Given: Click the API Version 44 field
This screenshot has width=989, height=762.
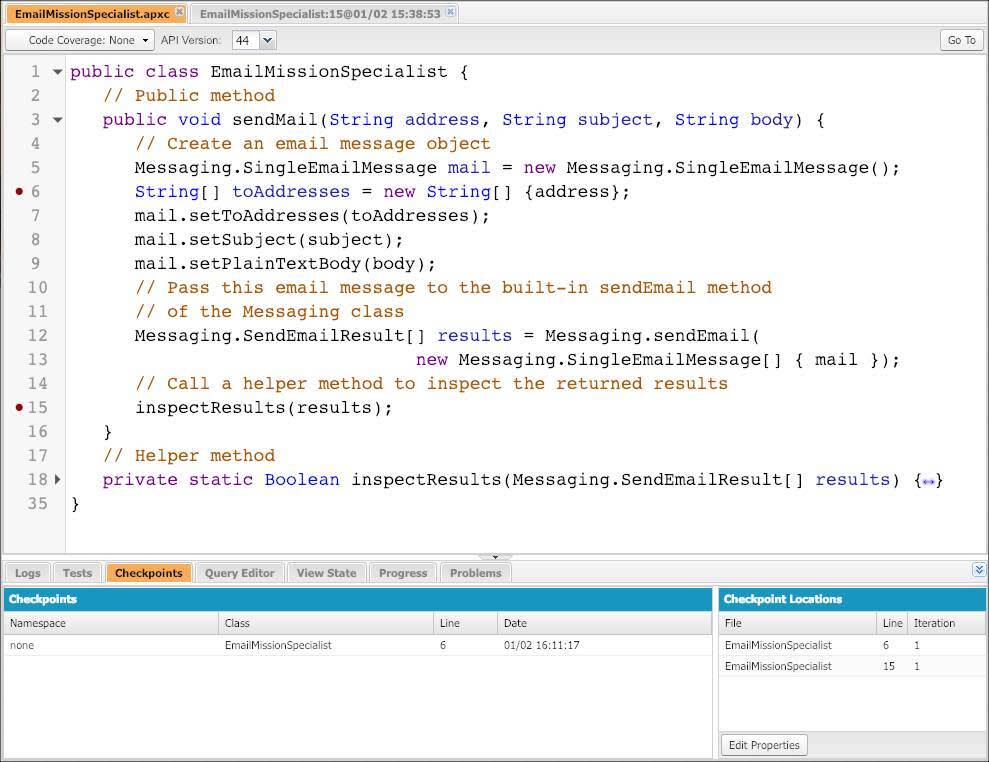Looking at the screenshot, I should pyautogui.click(x=246, y=40).
